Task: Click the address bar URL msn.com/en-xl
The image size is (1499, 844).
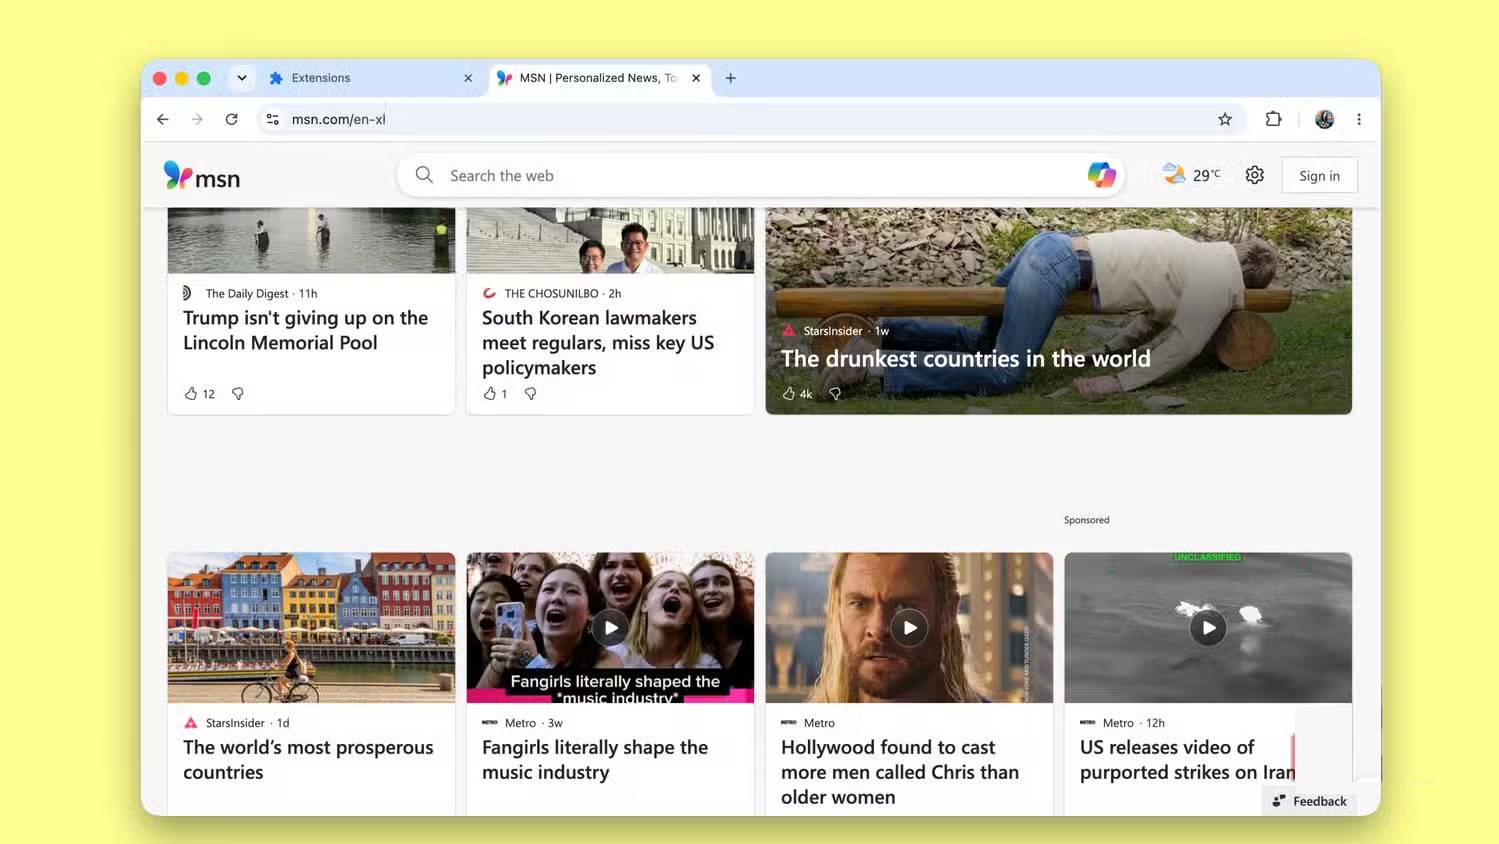Action: click(x=338, y=119)
